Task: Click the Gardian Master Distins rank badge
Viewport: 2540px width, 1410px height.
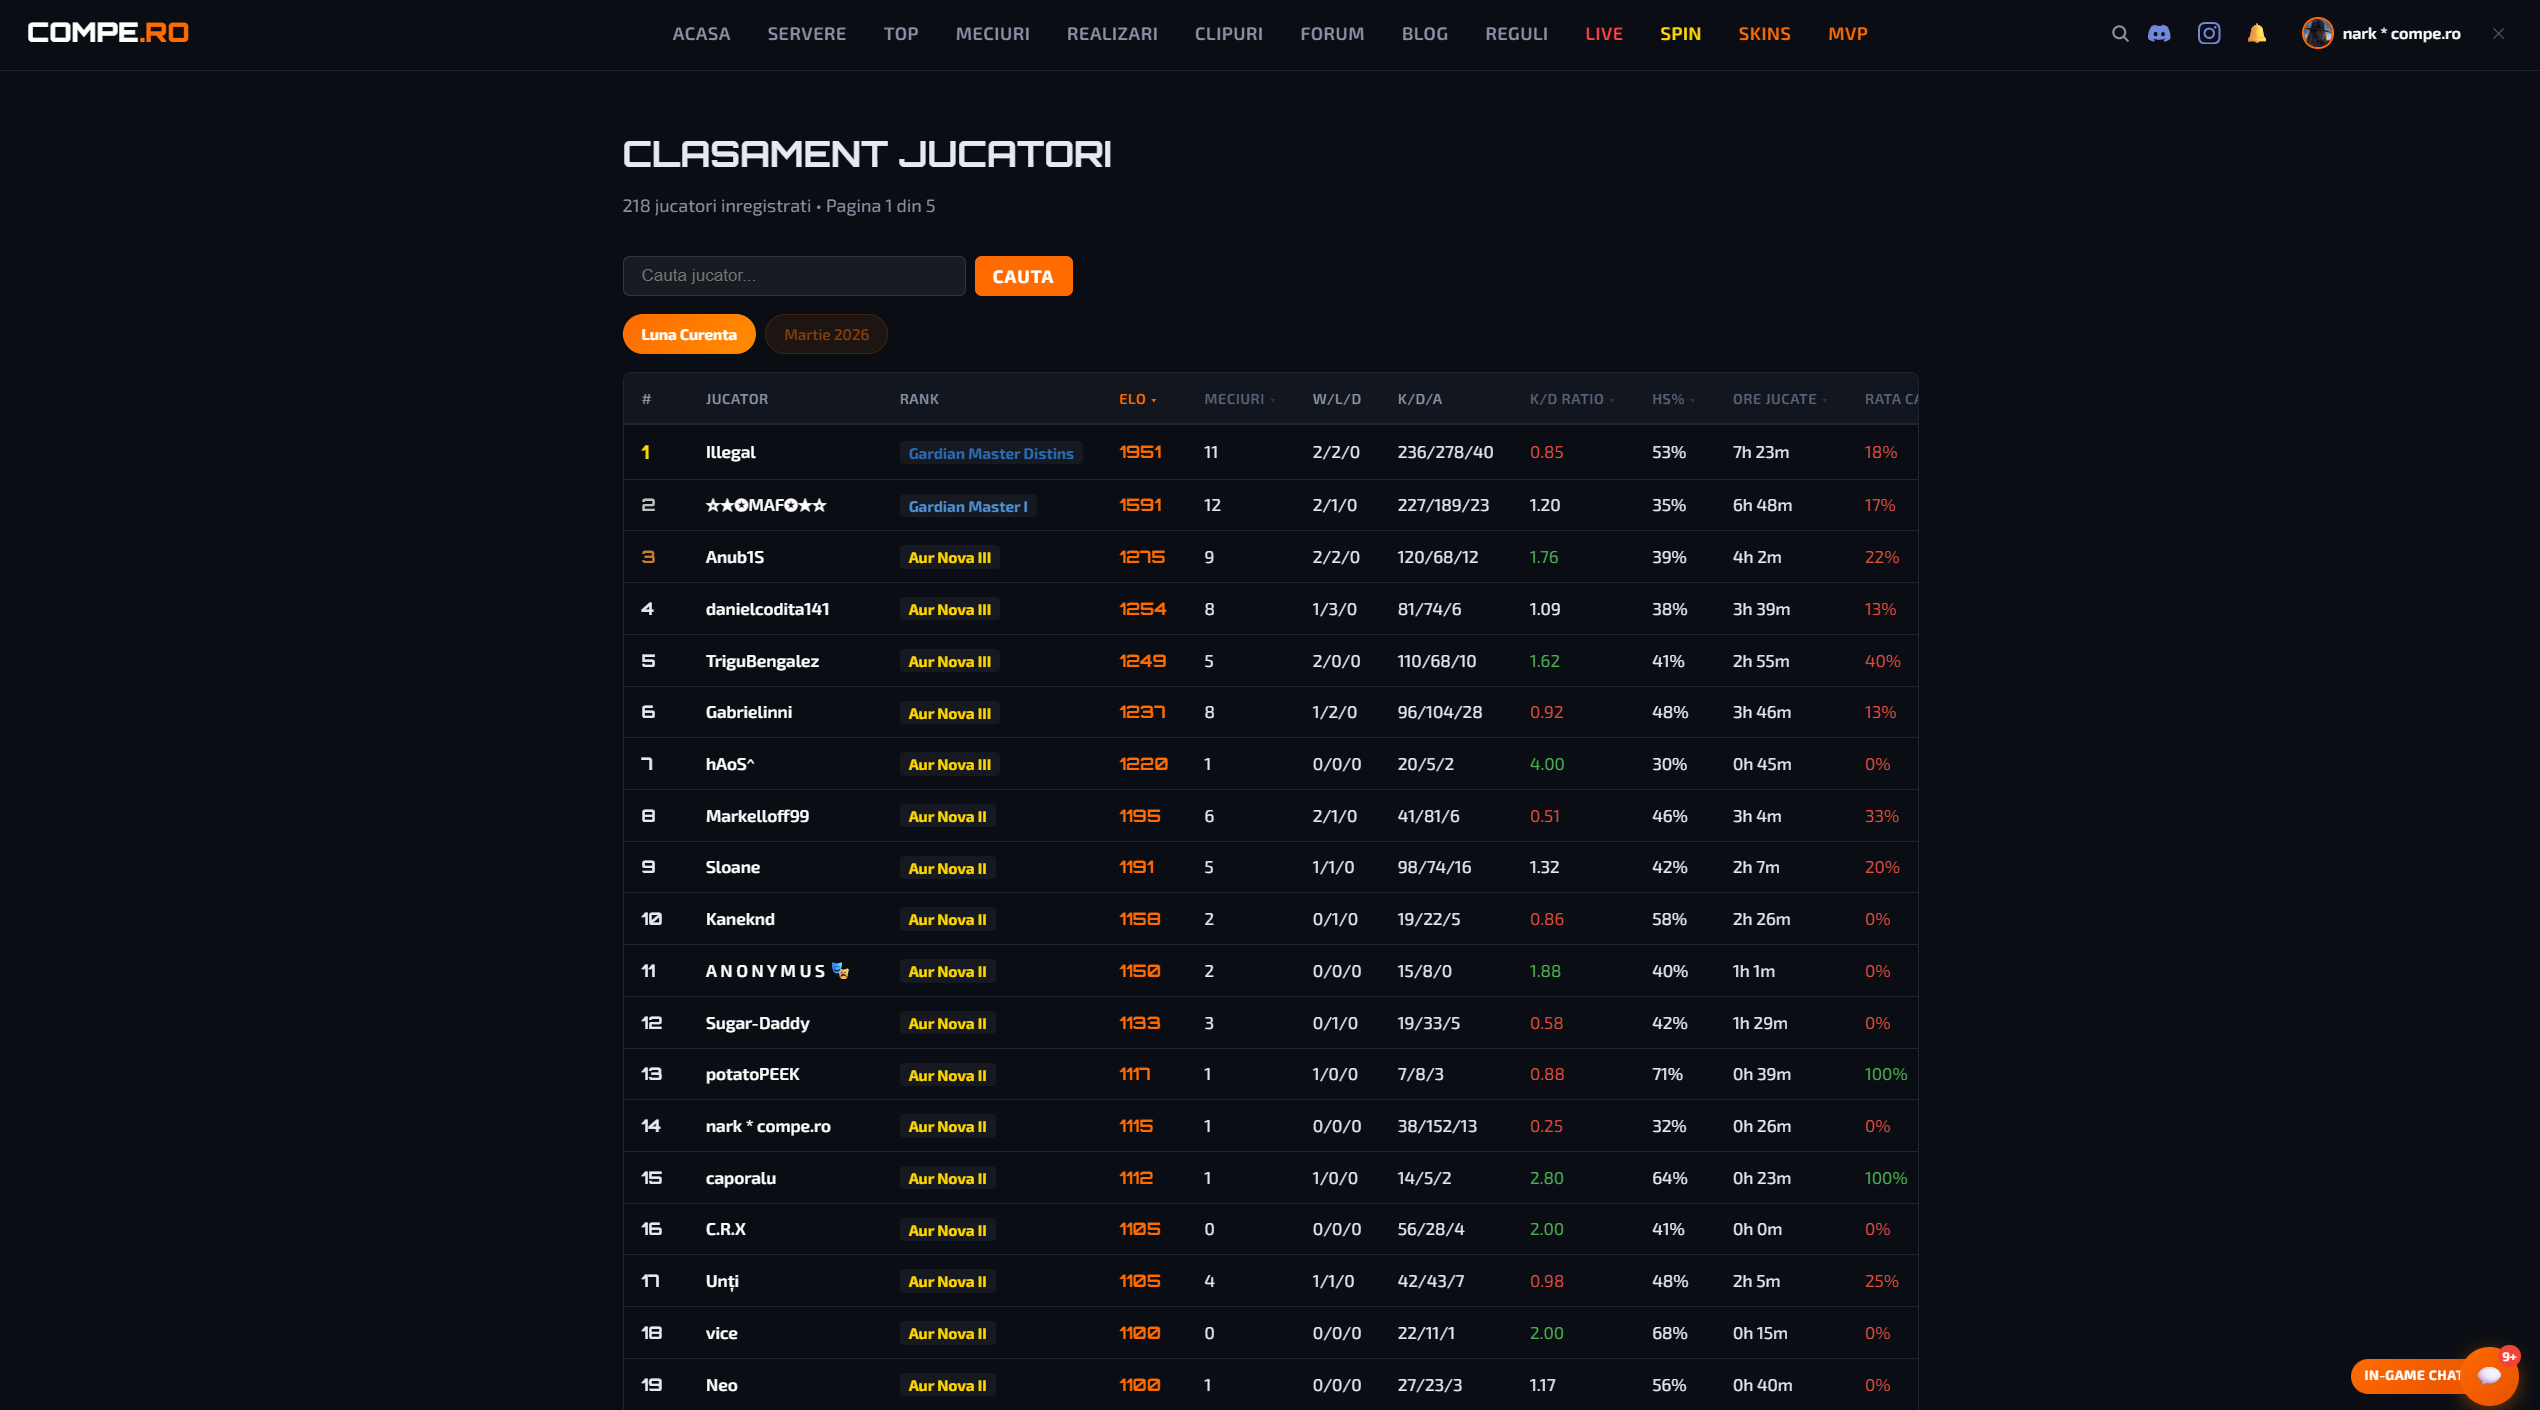Action: click(990, 453)
